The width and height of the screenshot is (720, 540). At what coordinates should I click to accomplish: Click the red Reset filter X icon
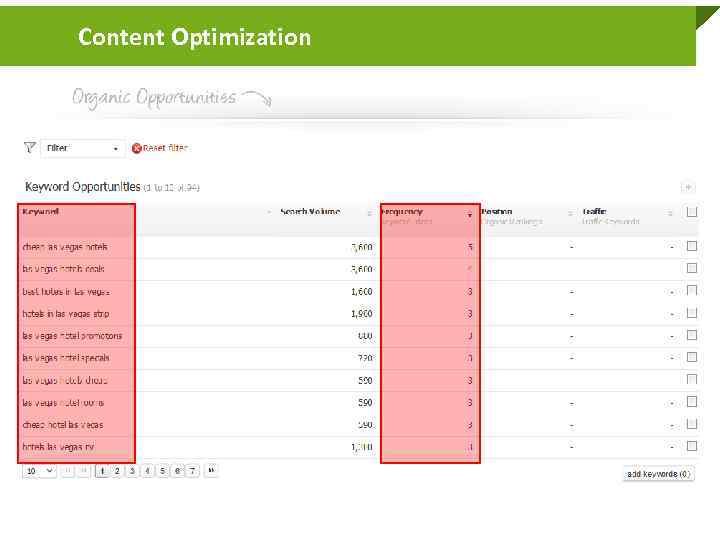136,148
